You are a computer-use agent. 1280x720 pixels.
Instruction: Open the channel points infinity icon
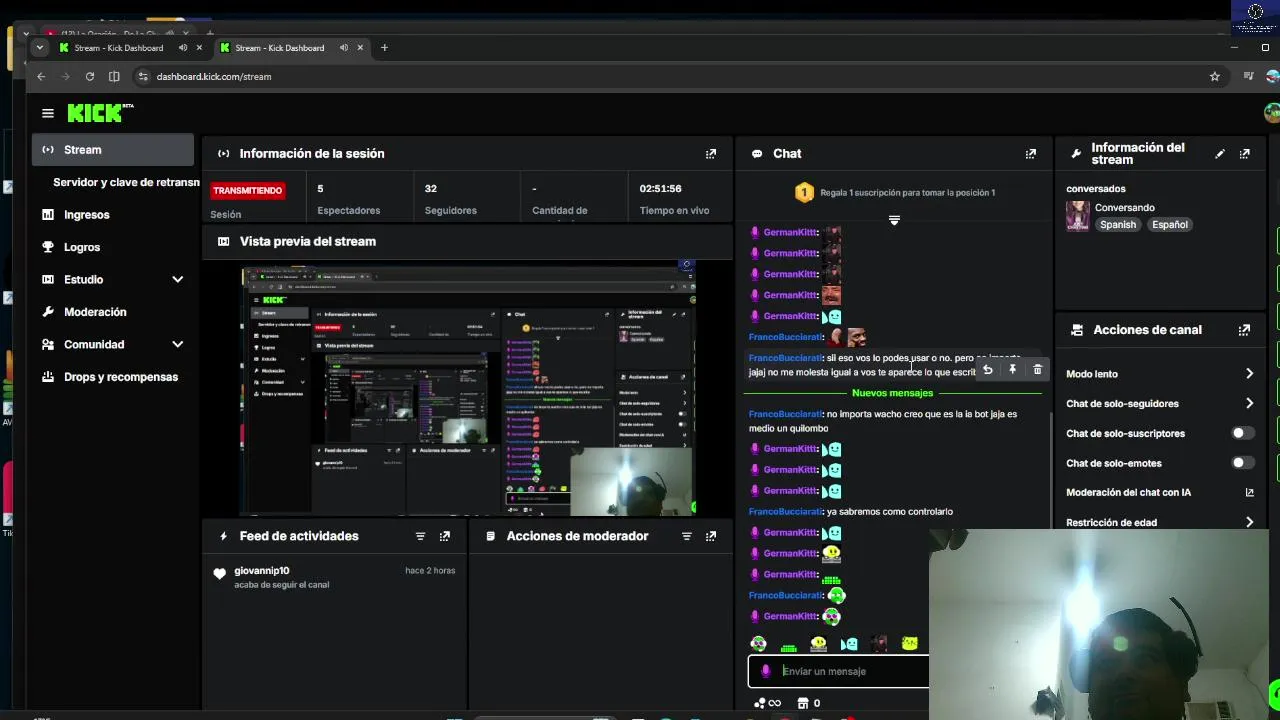click(768, 703)
